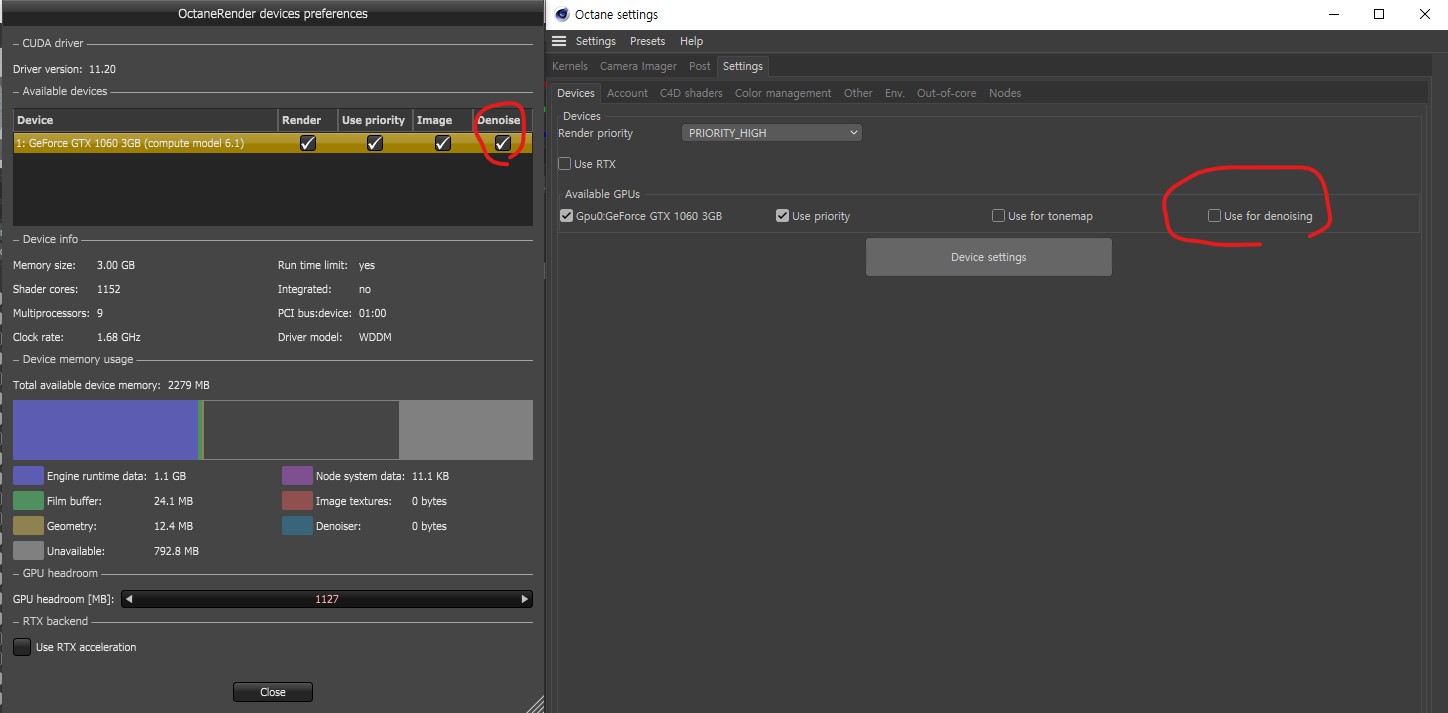
Task: Toggle Gpu0:GeForce GTX 1060 3GB checkbox
Action: click(568, 216)
